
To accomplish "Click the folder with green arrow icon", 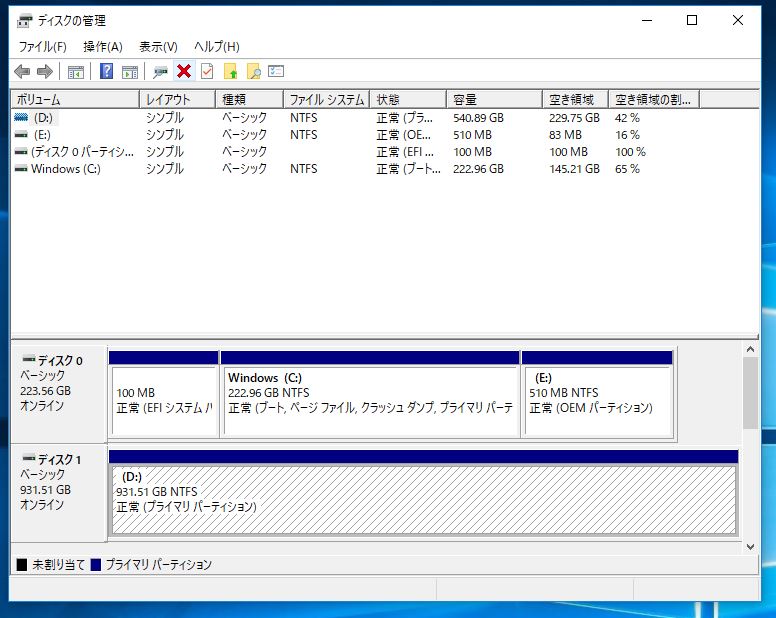I will pos(231,71).
